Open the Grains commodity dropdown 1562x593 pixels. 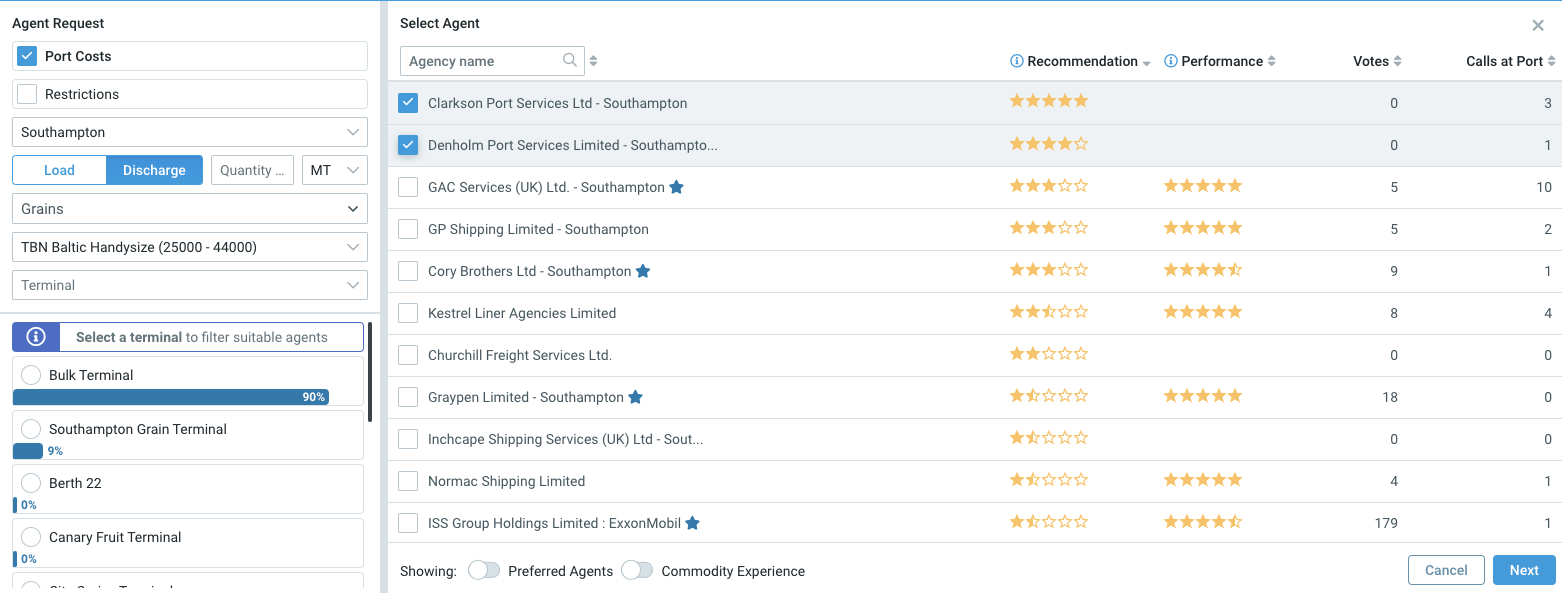[190, 209]
